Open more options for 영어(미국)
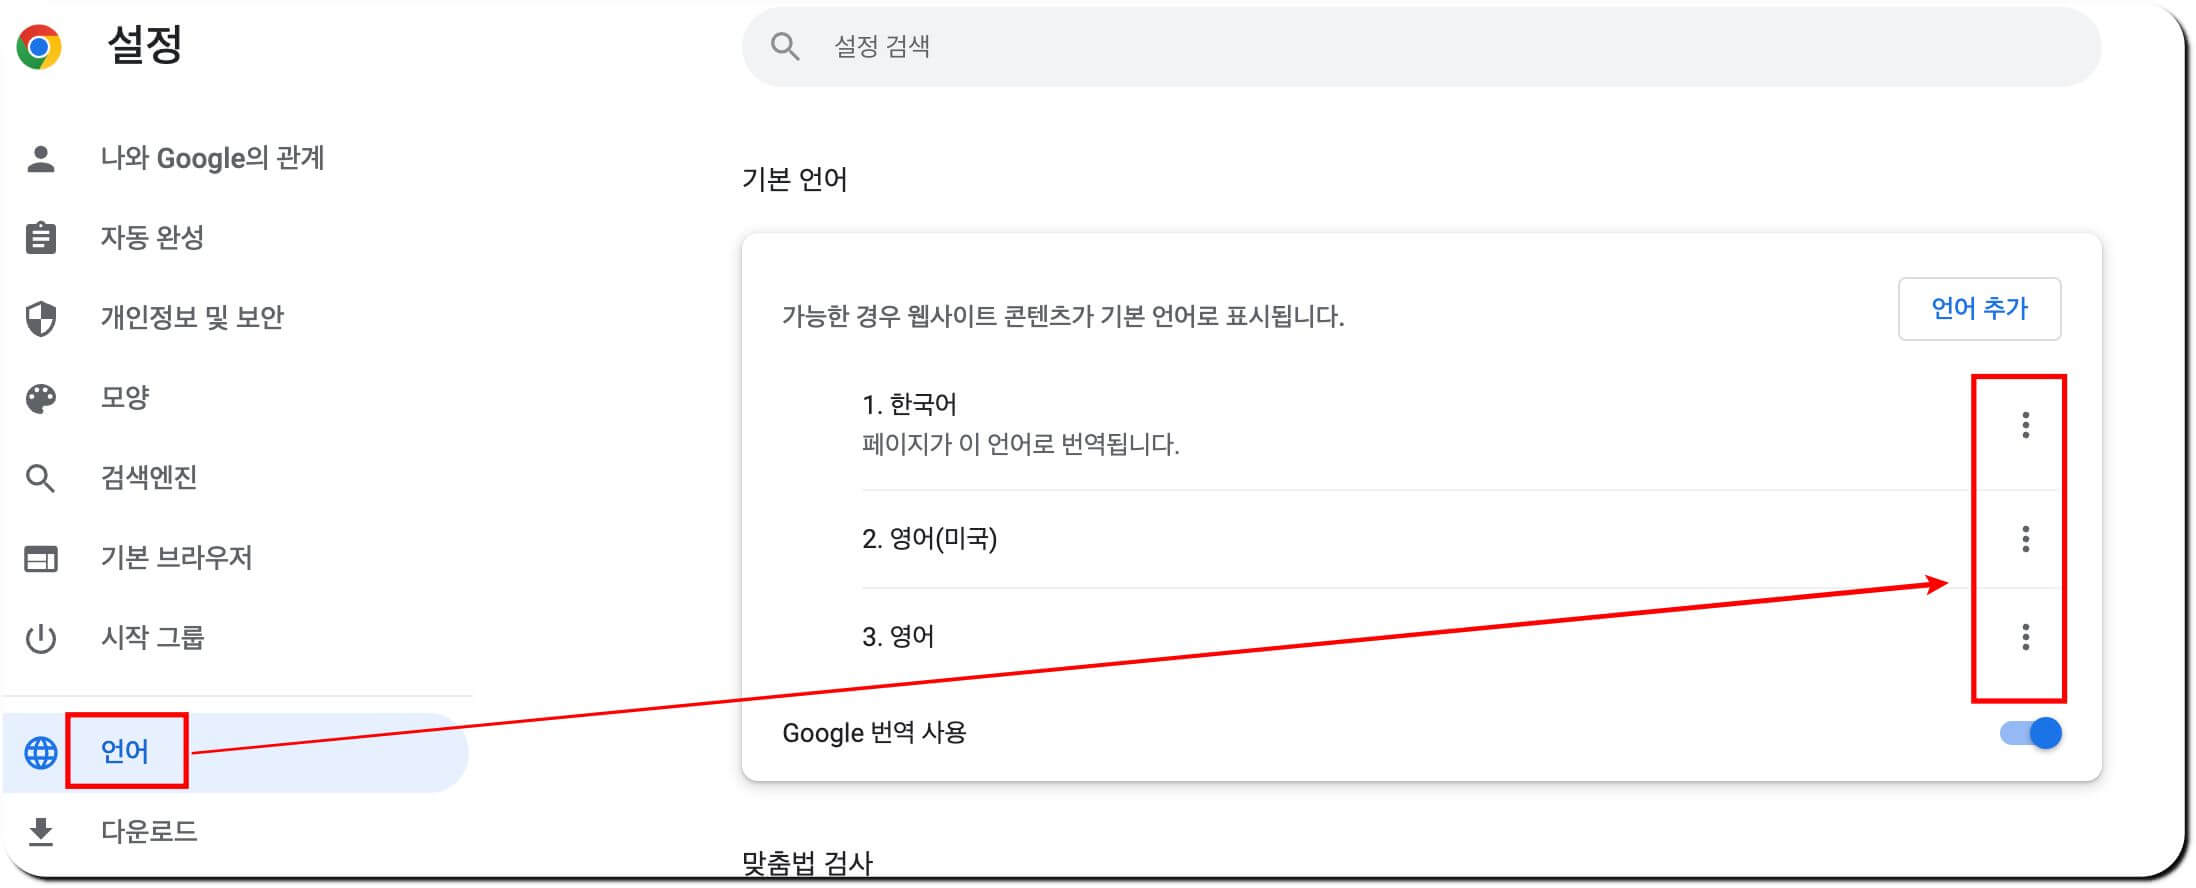Screen dimensions: 2196x888 2025,539
